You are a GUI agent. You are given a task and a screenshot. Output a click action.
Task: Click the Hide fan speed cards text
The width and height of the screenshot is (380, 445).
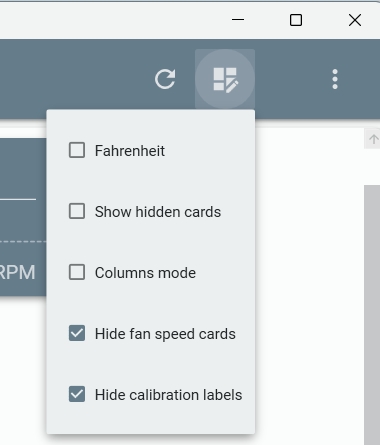click(x=165, y=334)
